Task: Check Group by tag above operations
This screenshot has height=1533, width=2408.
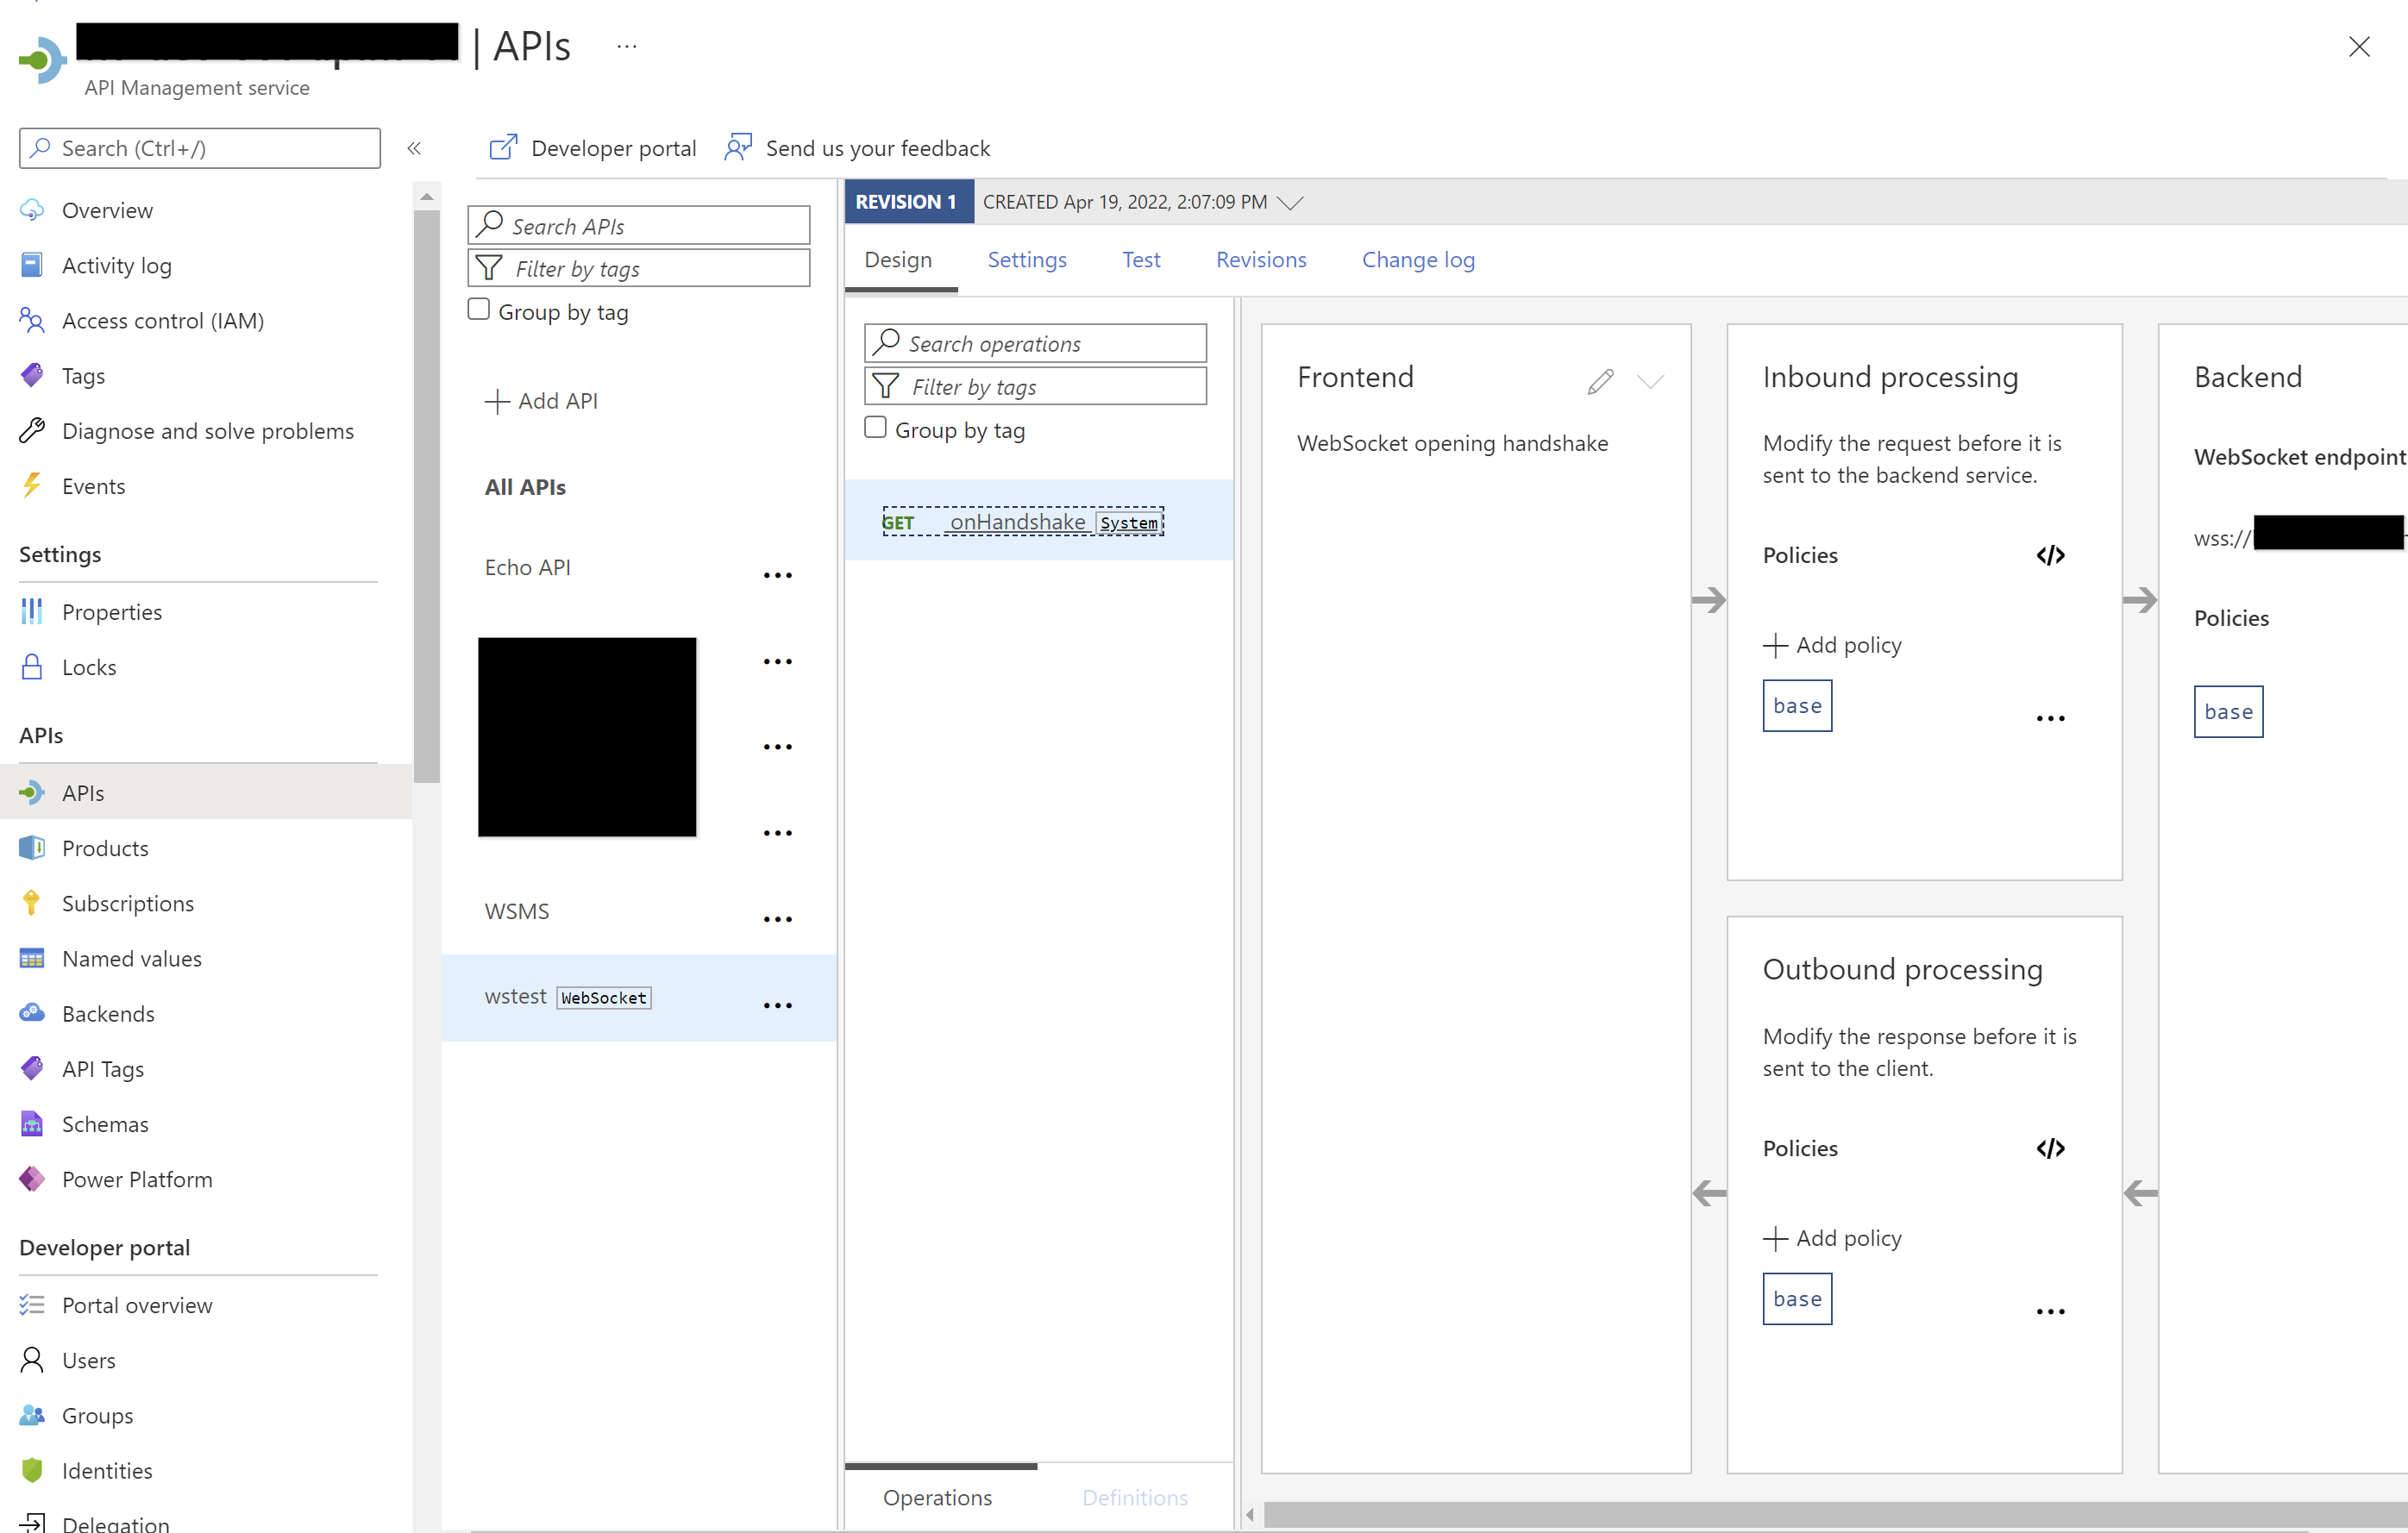Action: [x=875, y=426]
